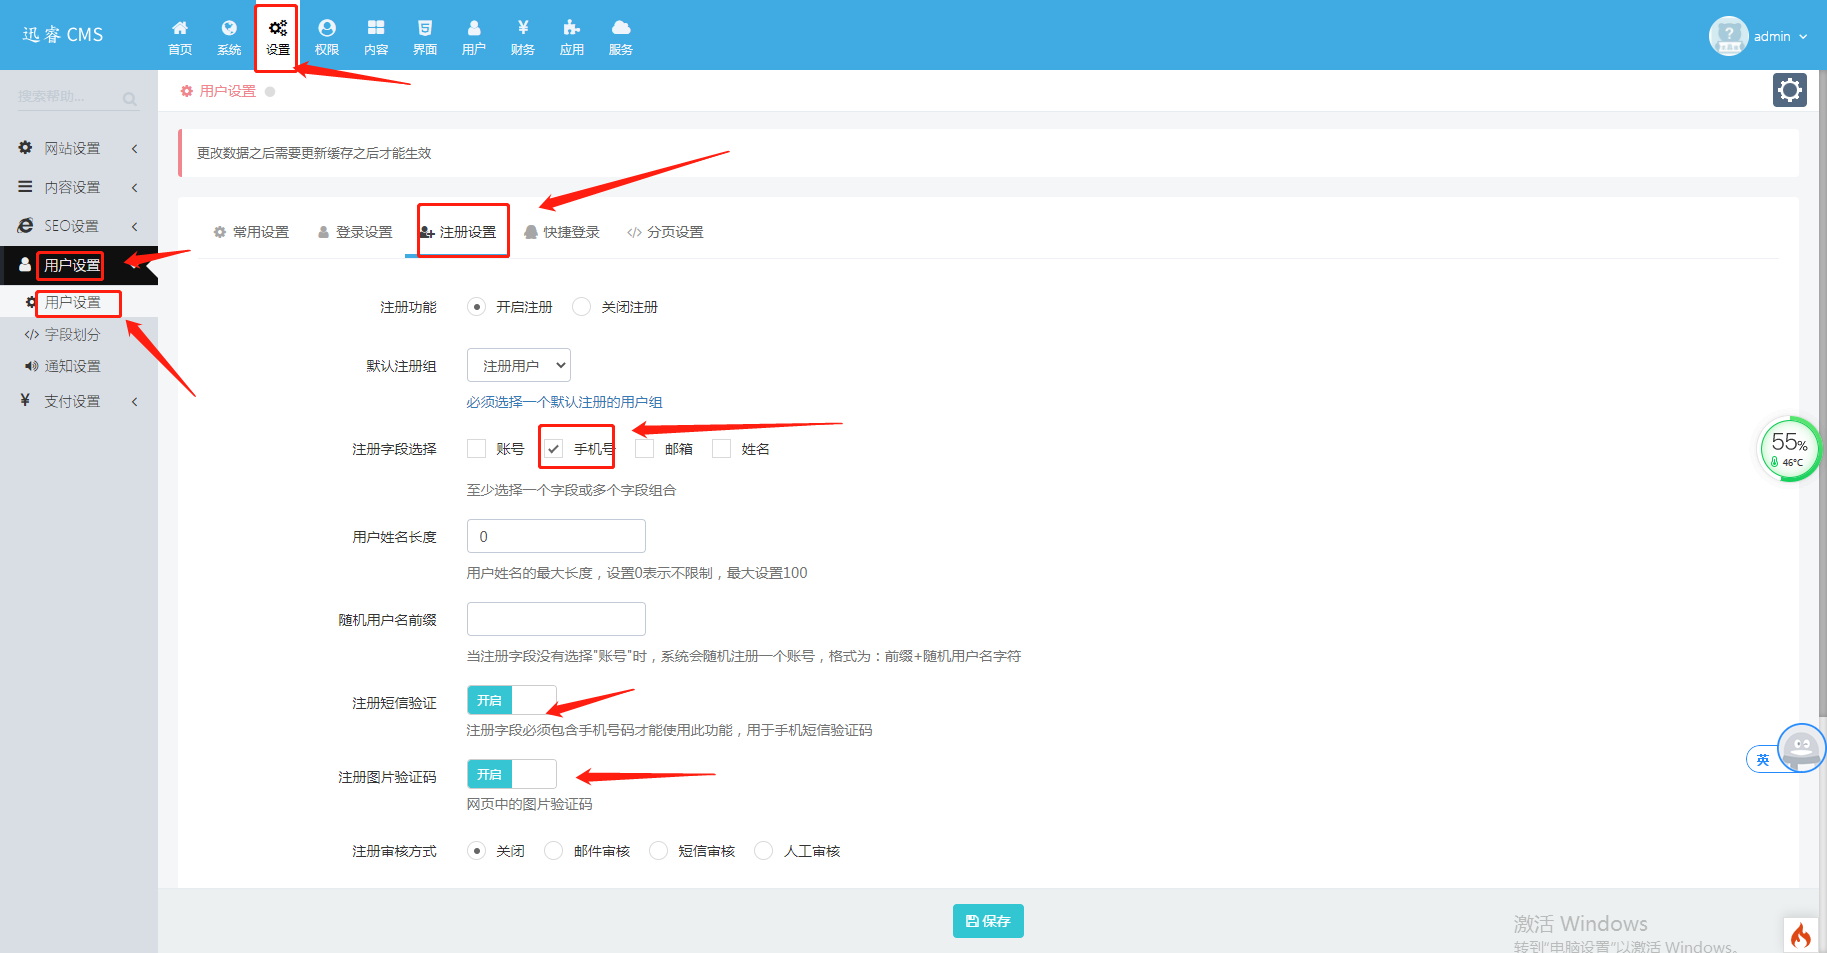Switch to the 快捷登录 tab
Screen dimensions: 1827x953
(562, 232)
